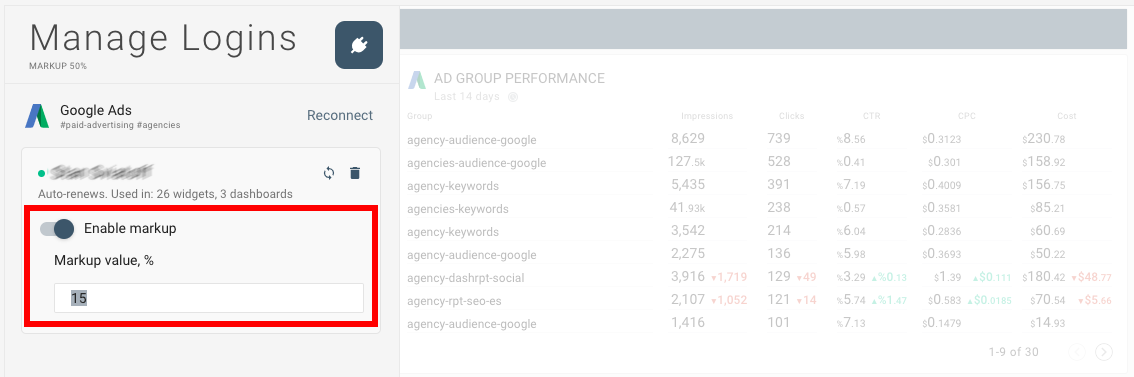1134x377 pixels.
Task: Click the Ad Group Performance widget logo
Action: [x=417, y=80]
